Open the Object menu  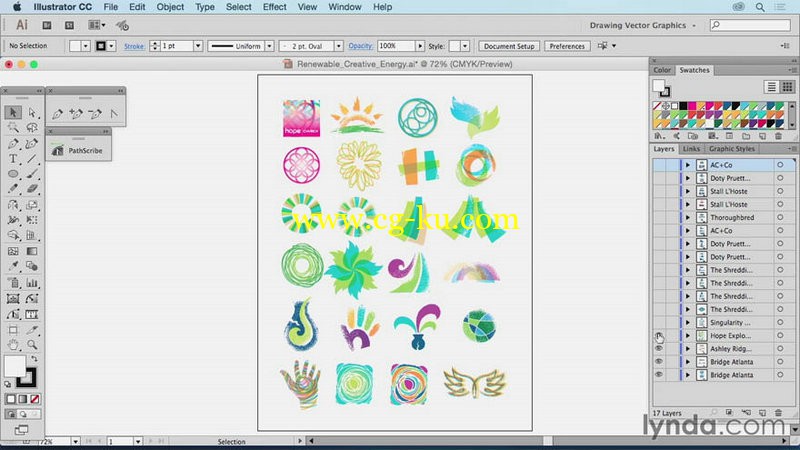(x=170, y=7)
